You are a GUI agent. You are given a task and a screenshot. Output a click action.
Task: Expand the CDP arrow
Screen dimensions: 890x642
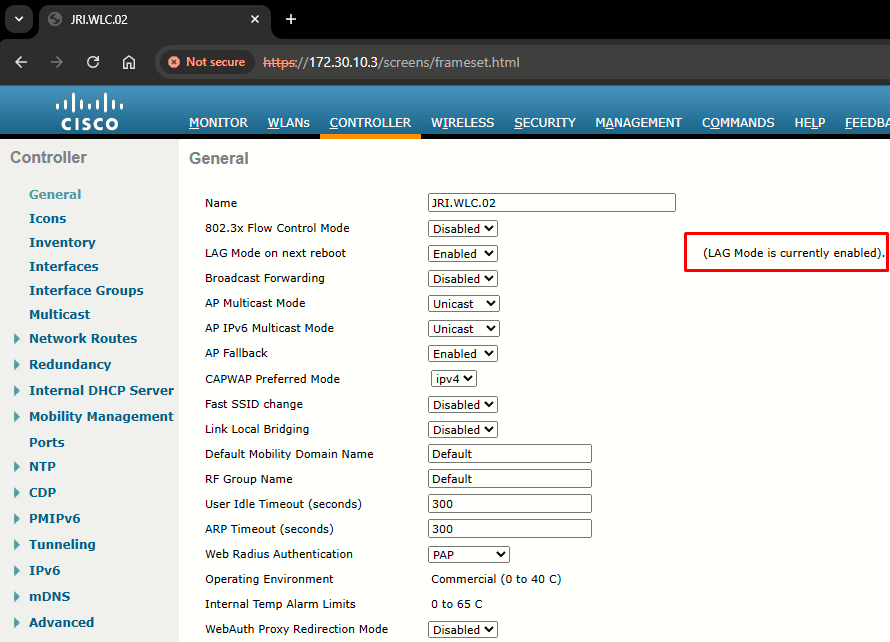coord(16,493)
